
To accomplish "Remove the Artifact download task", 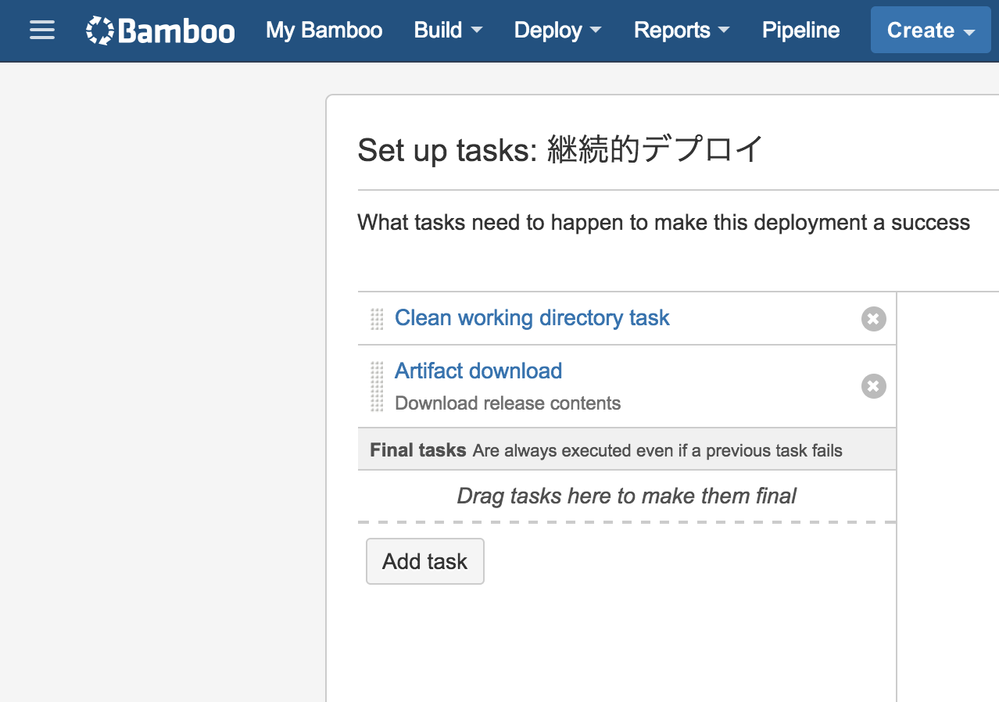I will (873, 385).
